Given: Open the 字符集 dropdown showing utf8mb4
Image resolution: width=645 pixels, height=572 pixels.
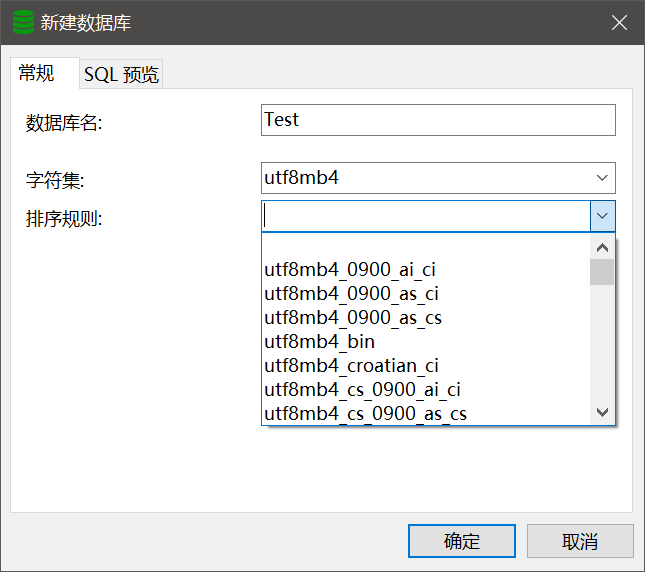Looking at the screenshot, I should click(438, 178).
